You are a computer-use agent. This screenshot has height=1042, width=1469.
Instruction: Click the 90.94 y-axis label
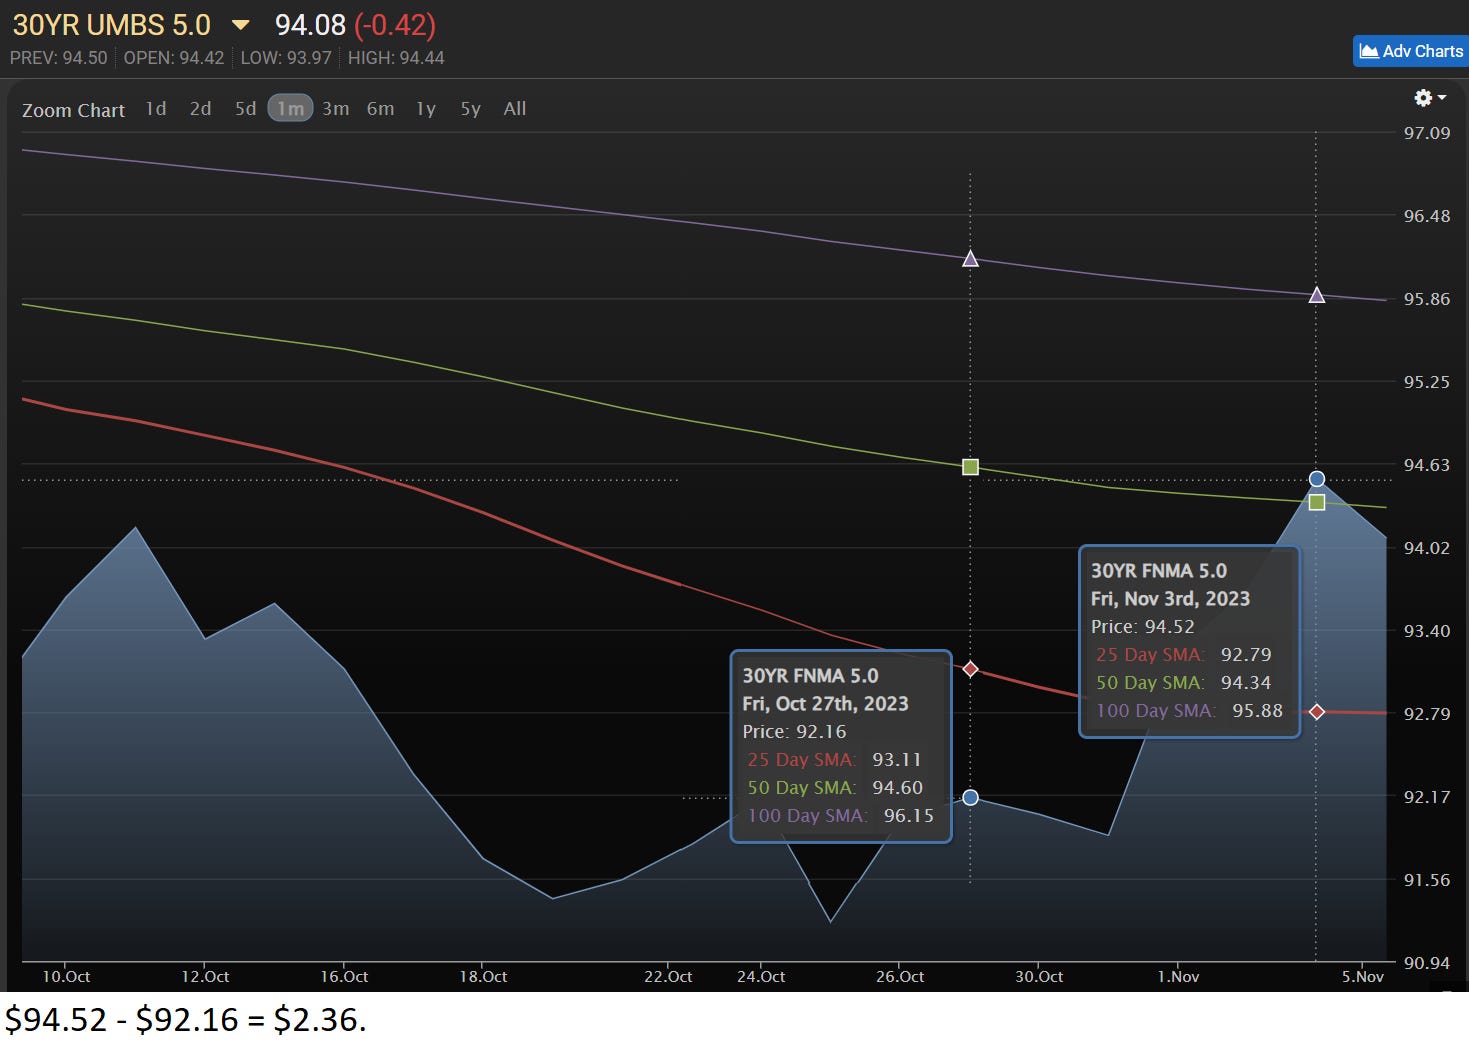pos(1427,963)
